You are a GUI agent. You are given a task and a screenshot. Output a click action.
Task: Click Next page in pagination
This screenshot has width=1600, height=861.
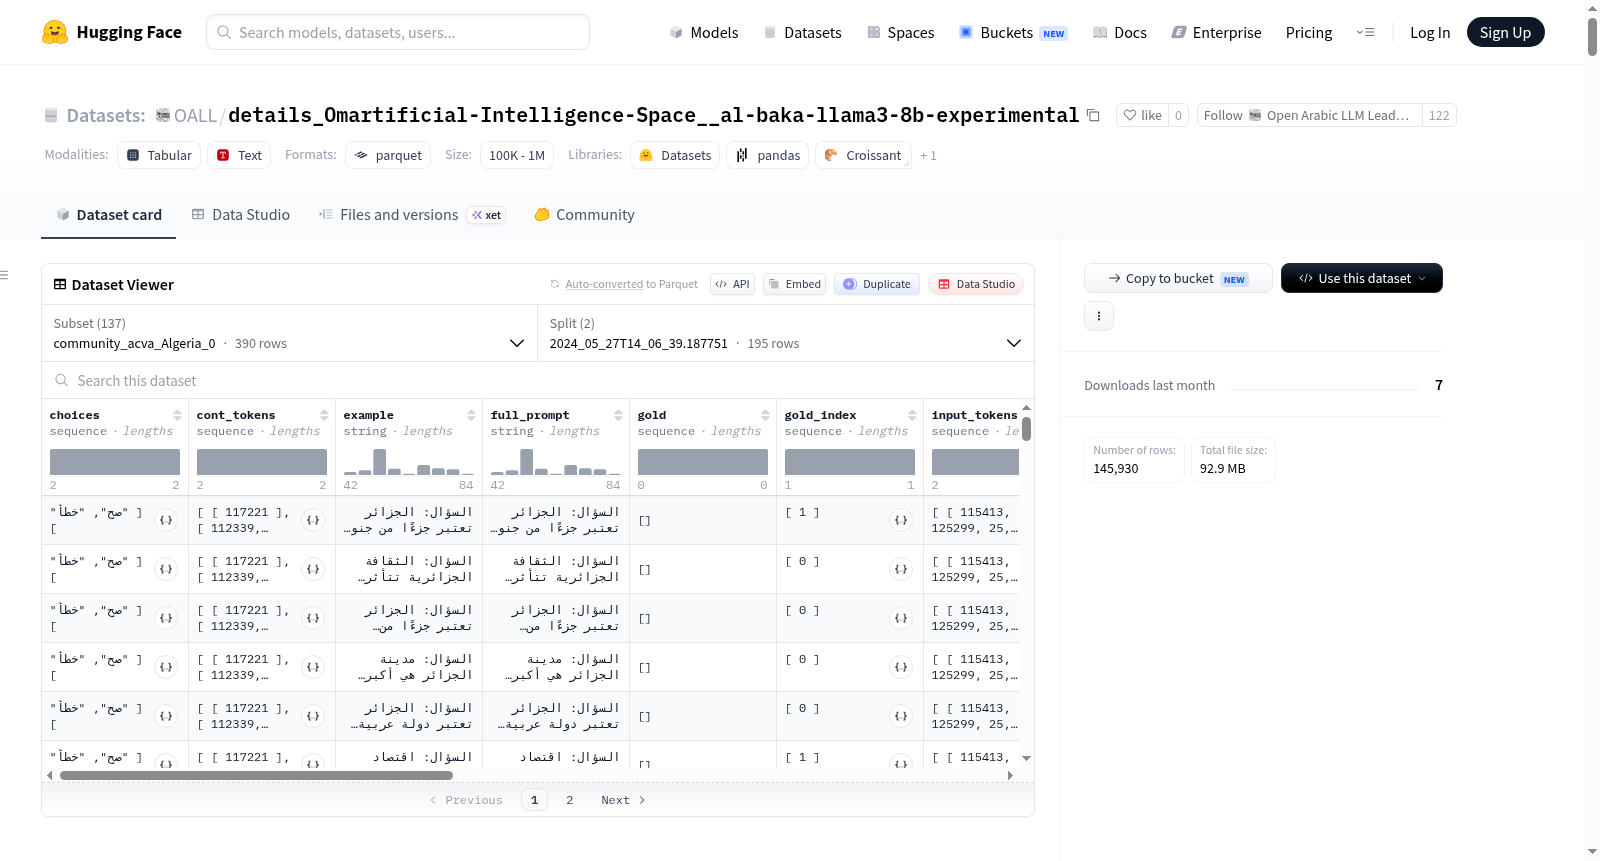tap(622, 800)
